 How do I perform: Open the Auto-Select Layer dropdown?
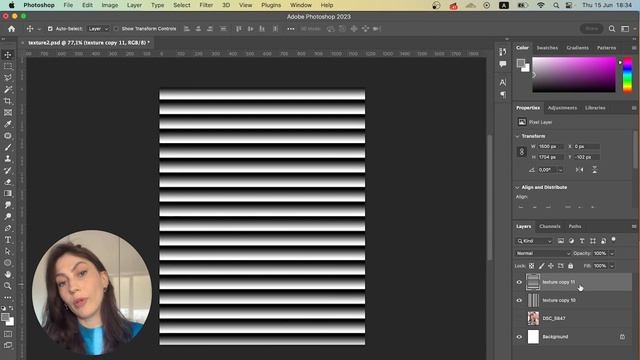[x=98, y=29]
